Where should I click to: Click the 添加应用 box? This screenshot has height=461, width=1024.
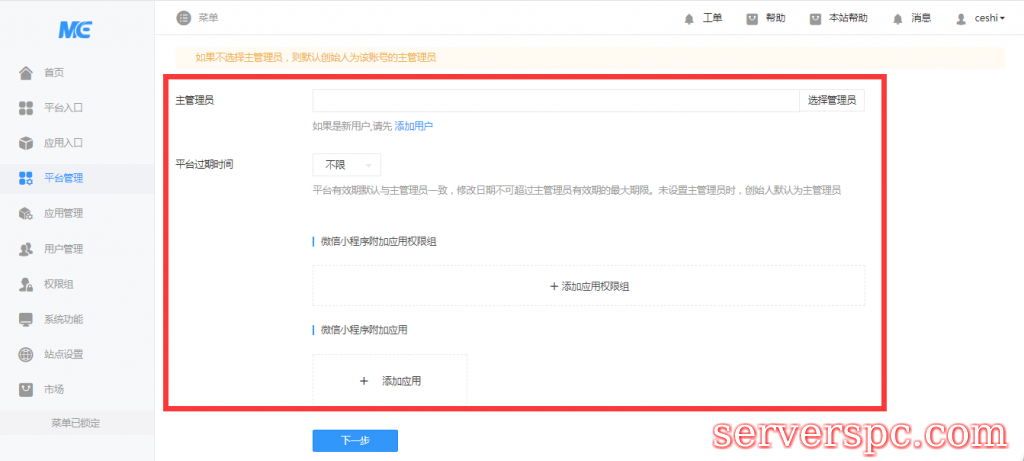click(x=390, y=380)
